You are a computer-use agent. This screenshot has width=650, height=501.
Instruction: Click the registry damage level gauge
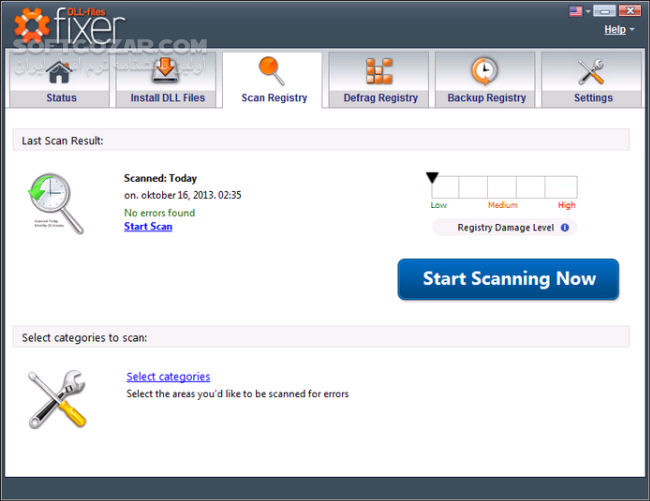(x=504, y=187)
